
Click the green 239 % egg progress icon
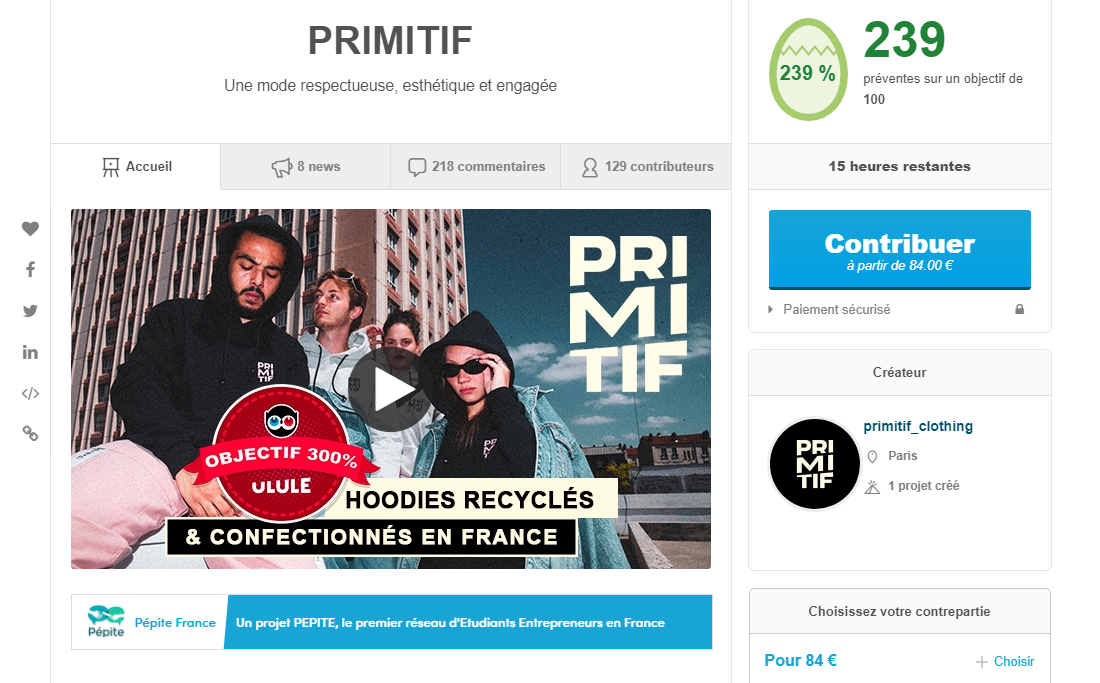[808, 69]
